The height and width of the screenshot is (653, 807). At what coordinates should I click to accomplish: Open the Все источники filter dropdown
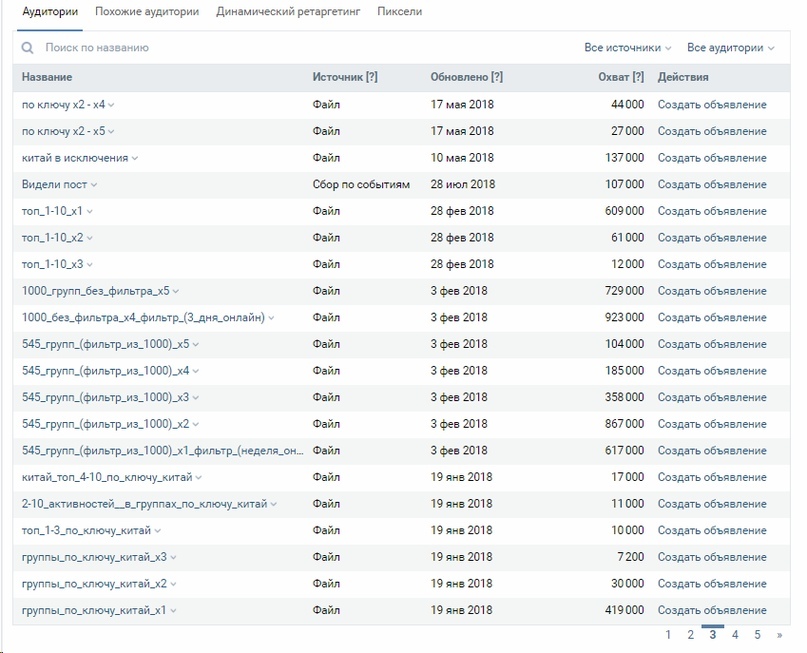[x=628, y=48]
